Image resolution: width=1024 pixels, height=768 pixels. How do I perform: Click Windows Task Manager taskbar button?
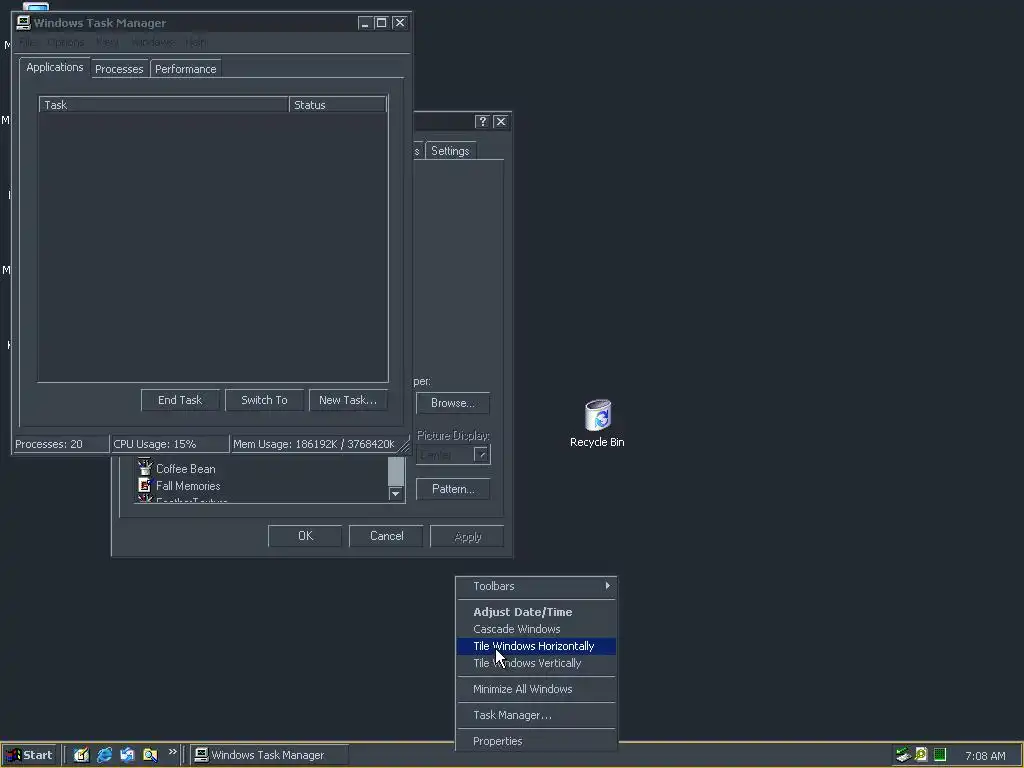point(269,755)
